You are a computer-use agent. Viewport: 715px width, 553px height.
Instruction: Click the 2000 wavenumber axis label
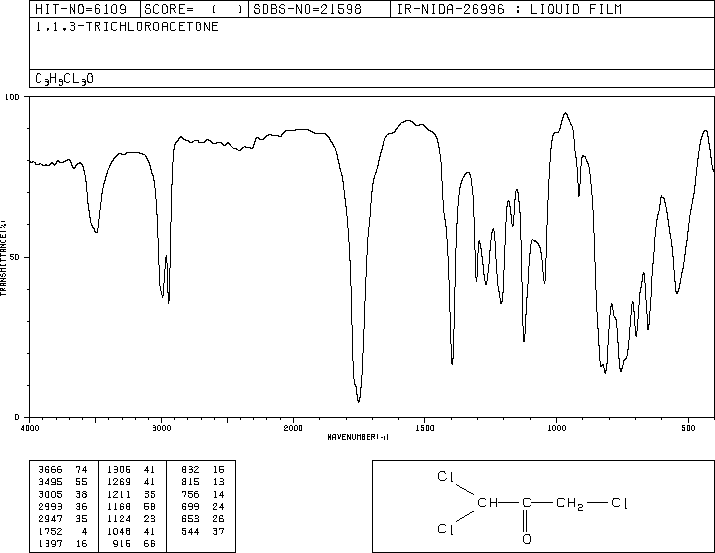[x=293, y=428]
